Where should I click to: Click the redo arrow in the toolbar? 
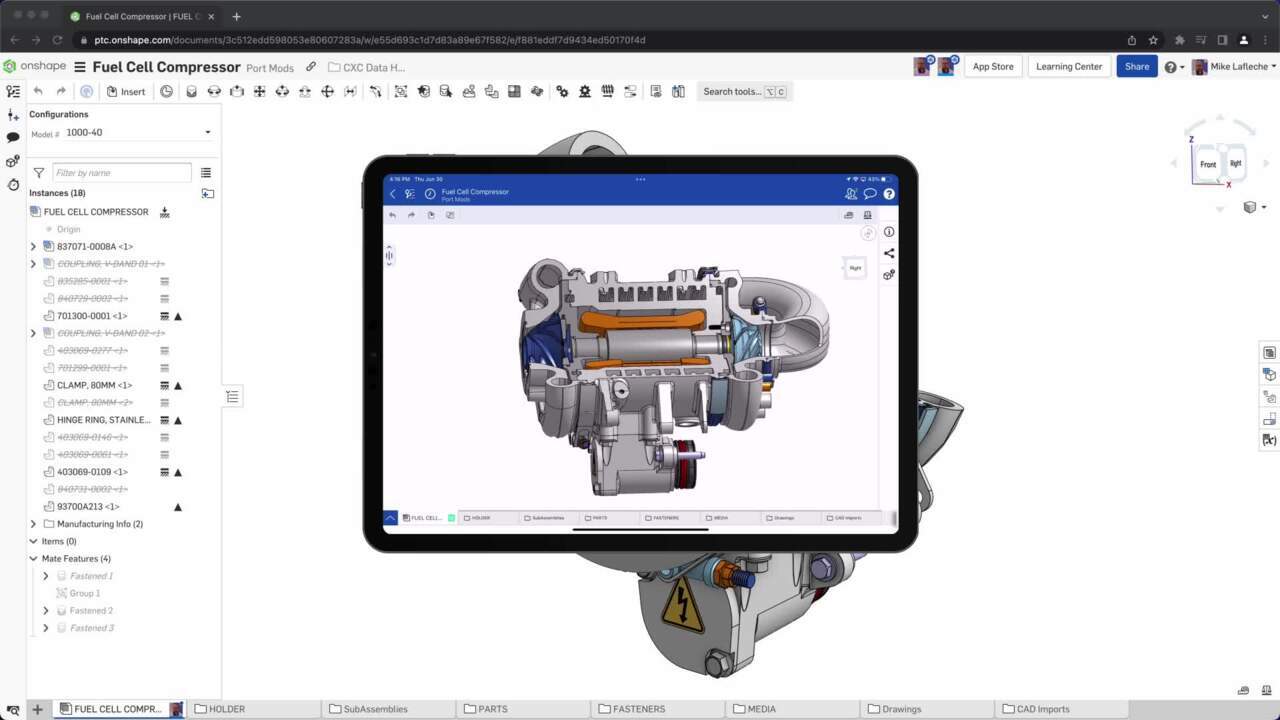pos(61,91)
